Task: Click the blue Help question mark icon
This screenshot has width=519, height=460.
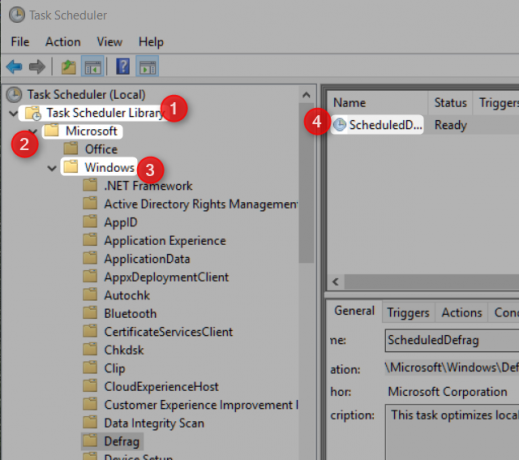Action: point(123,66)
